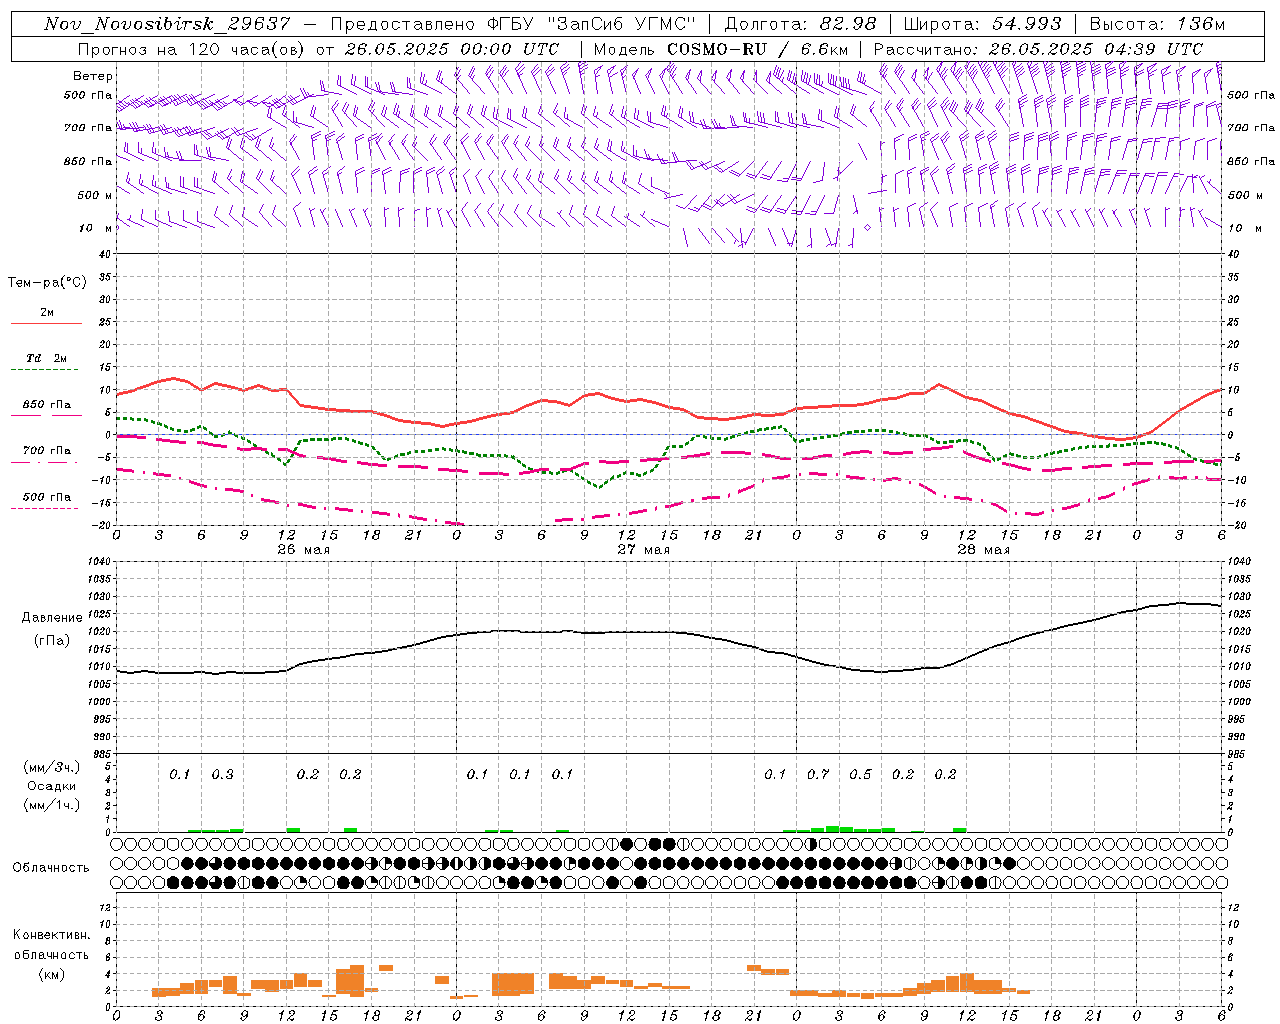1280x1024 pixels.
Task: Click the 700 гПа temperature legend entry
Action: click(47, 451)
